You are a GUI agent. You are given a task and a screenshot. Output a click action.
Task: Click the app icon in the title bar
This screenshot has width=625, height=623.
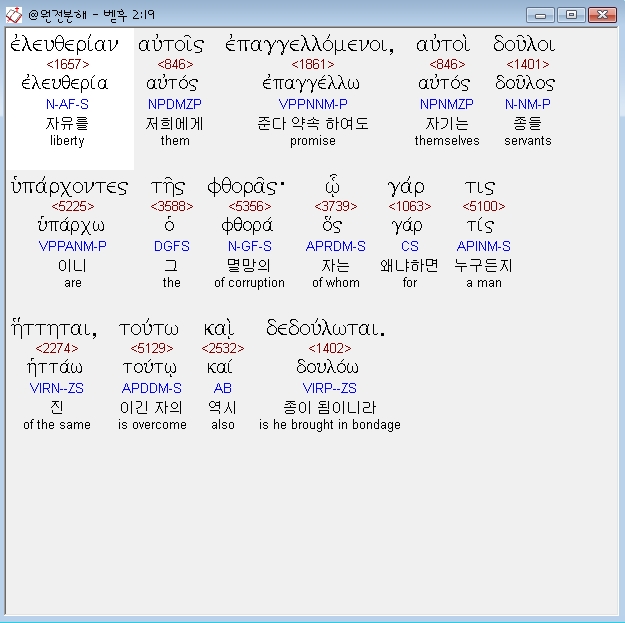coord(14,15)
